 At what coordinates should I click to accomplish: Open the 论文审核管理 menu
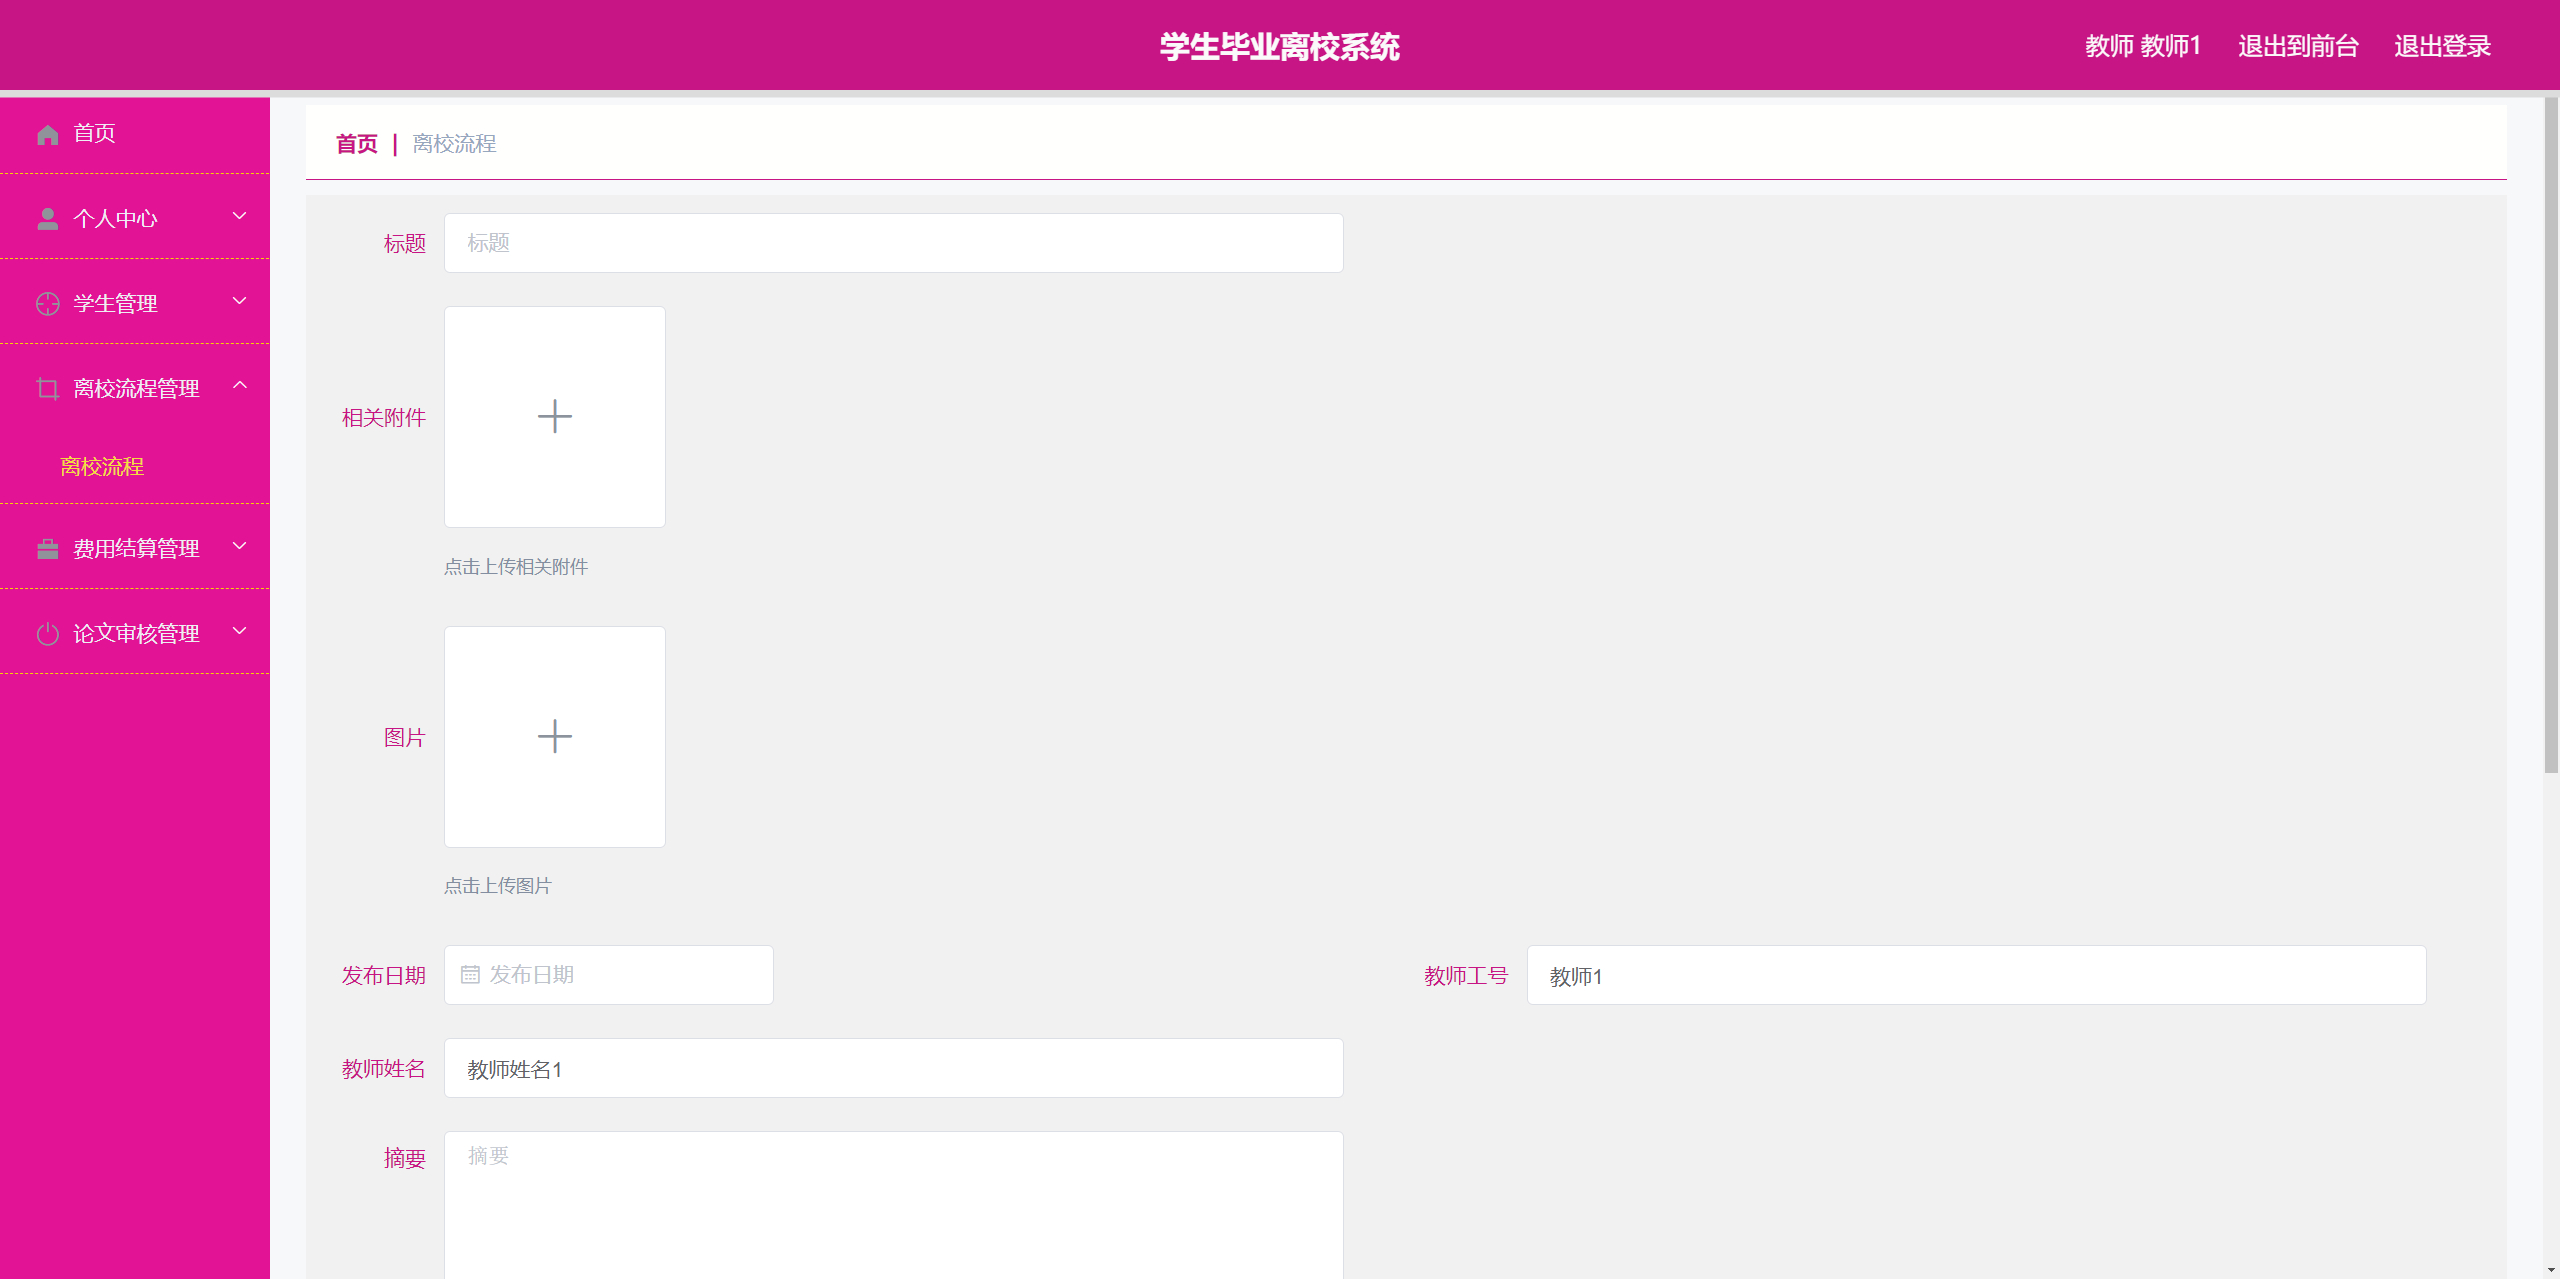click(x=136, y=634)
